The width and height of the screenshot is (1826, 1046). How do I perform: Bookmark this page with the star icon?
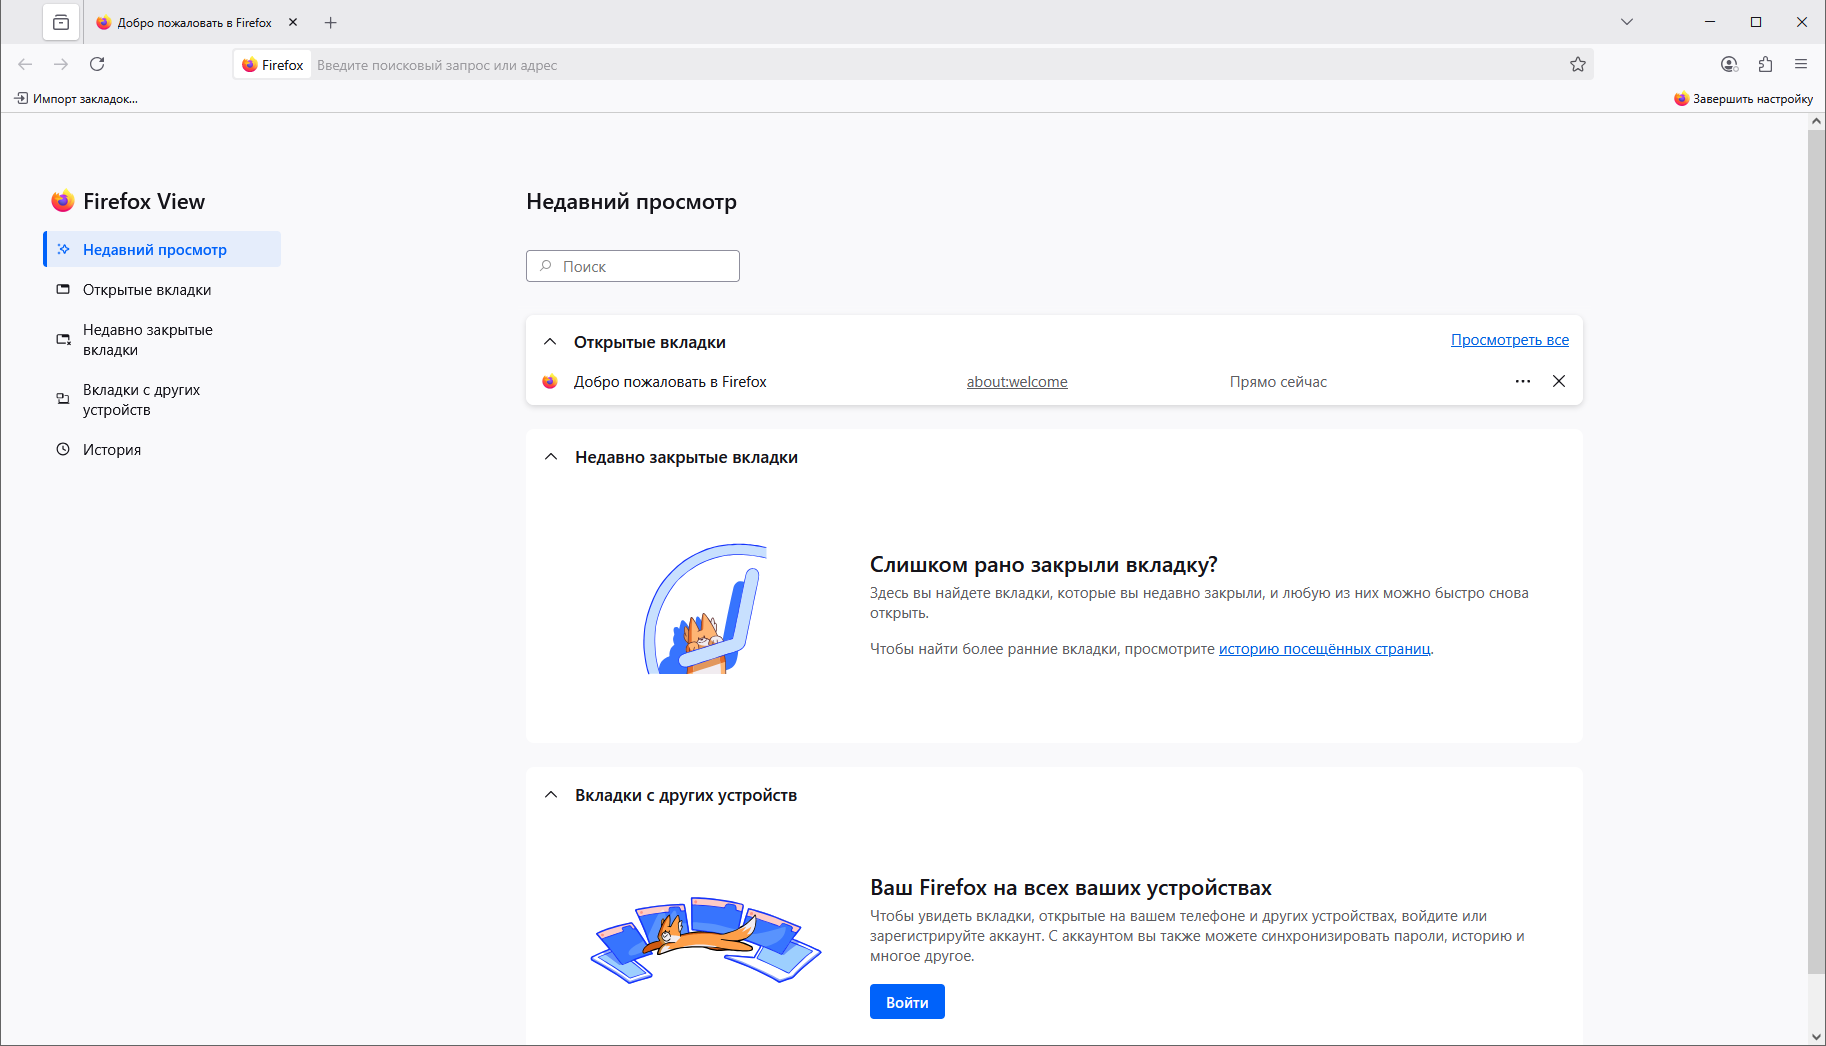[x=1578, y=65]
